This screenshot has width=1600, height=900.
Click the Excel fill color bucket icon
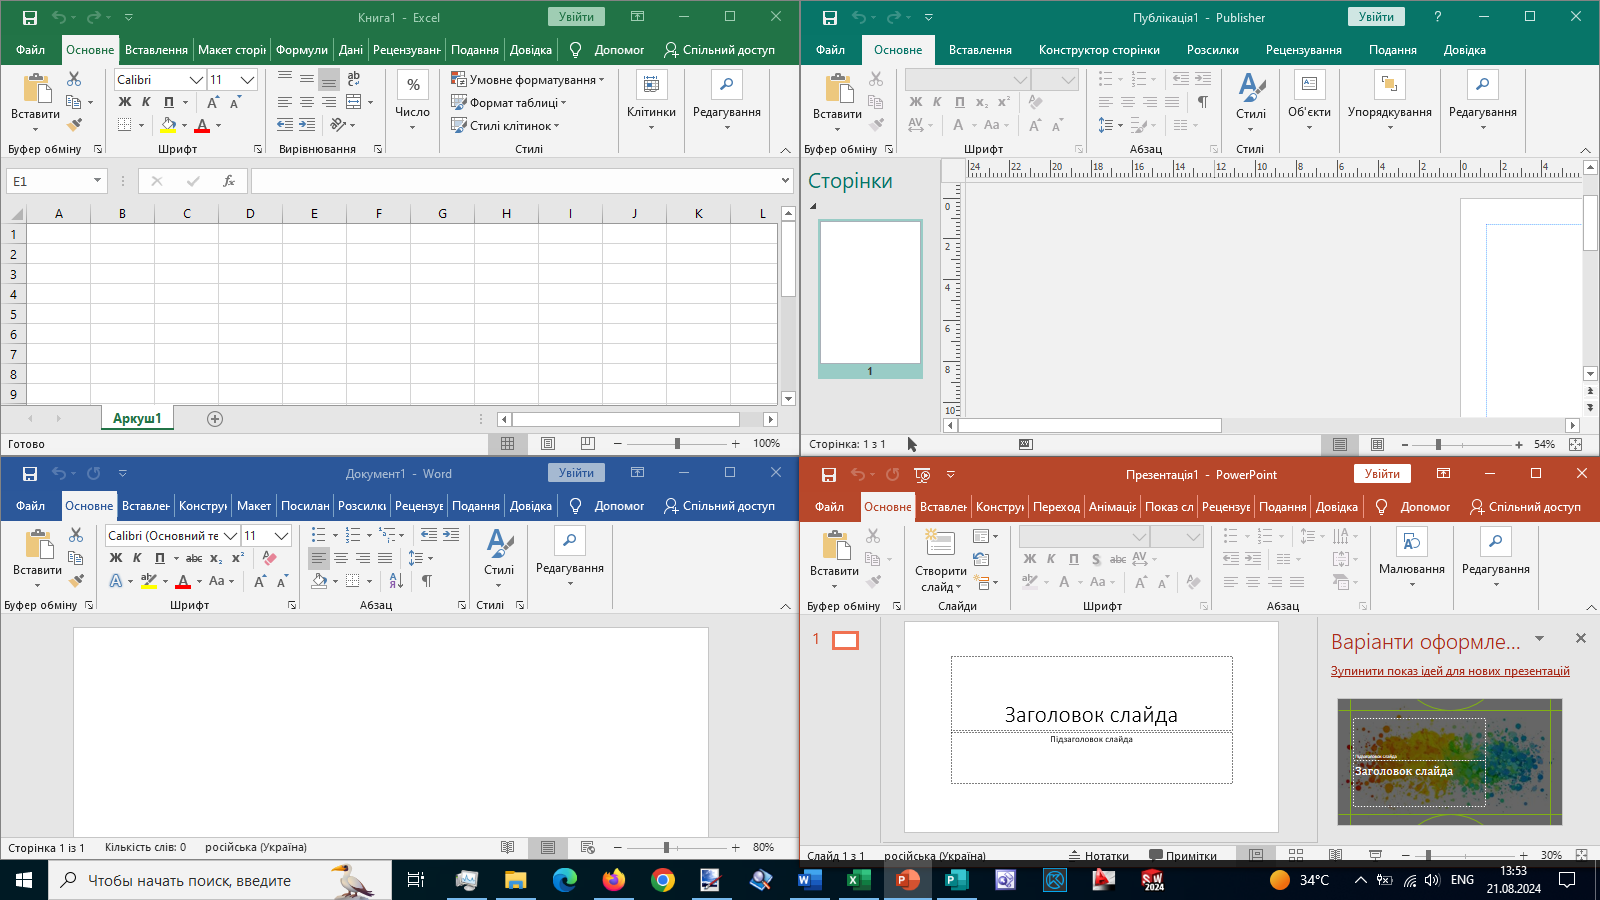click(168, 125)
